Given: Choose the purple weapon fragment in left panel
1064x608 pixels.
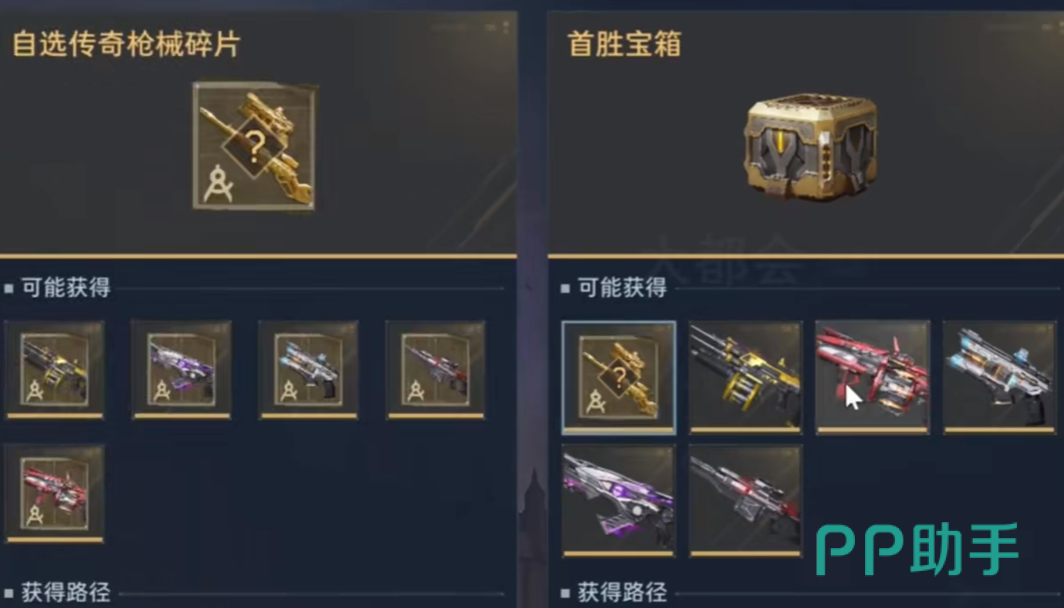Looking at the screenshot, I should coord(181,370).
